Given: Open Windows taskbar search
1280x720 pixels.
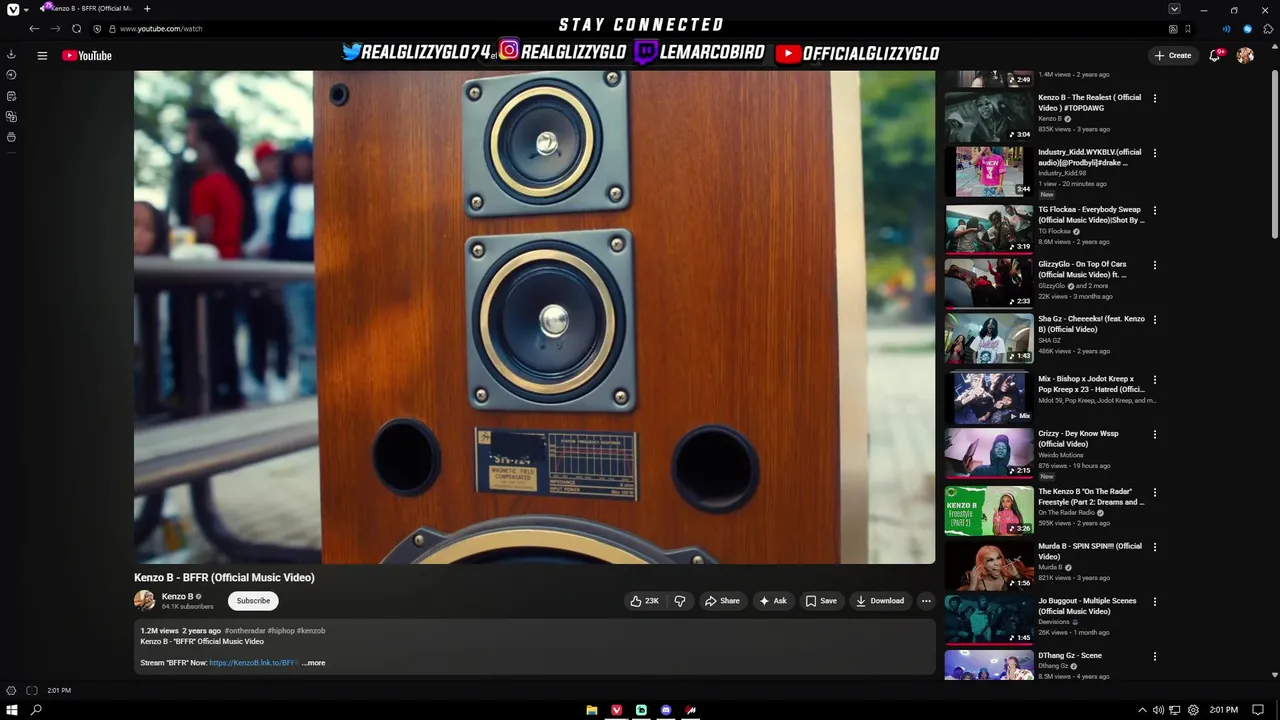Looking at the screenshot, I should pos(36,710).
